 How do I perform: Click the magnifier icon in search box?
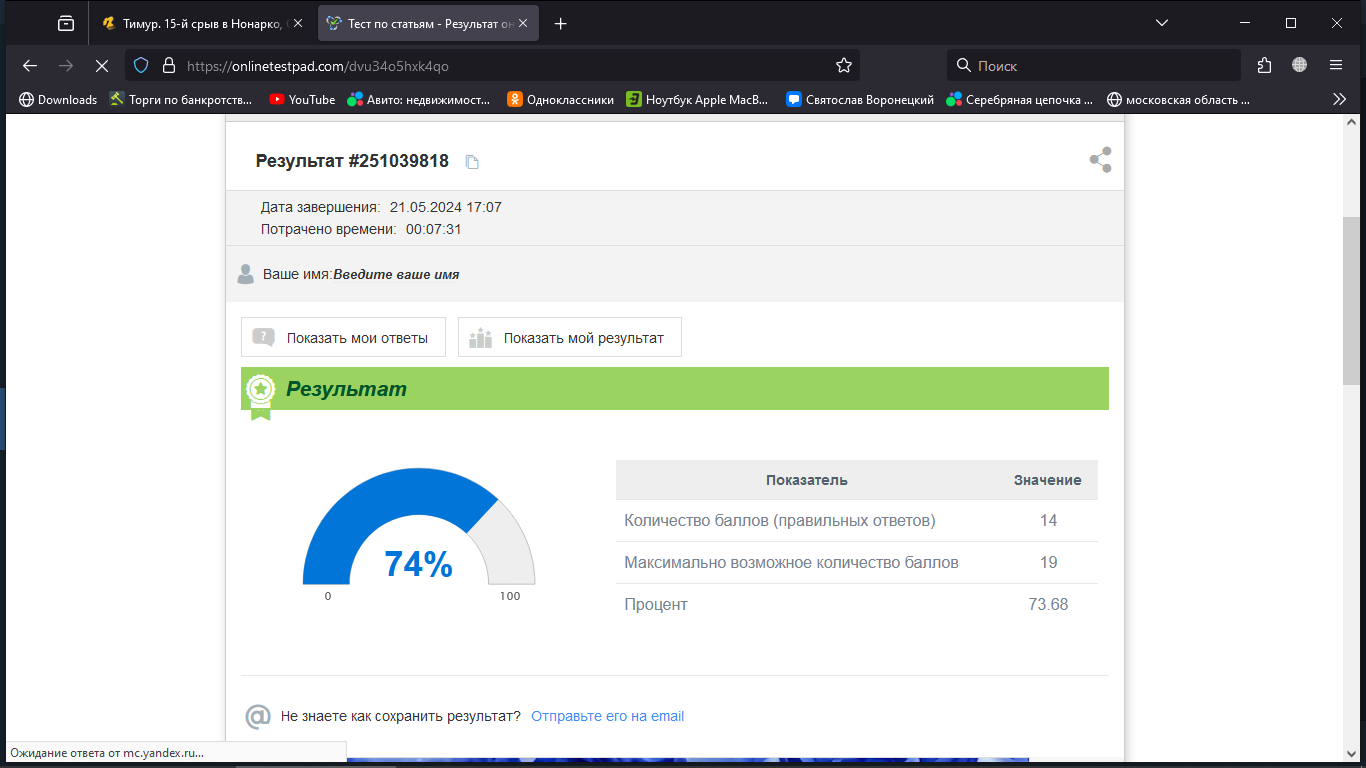tap(964, 65)
